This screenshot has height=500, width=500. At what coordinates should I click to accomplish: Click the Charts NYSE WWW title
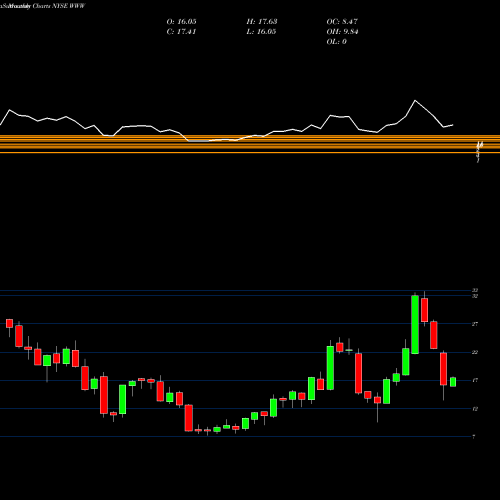(x=59, y=6)
